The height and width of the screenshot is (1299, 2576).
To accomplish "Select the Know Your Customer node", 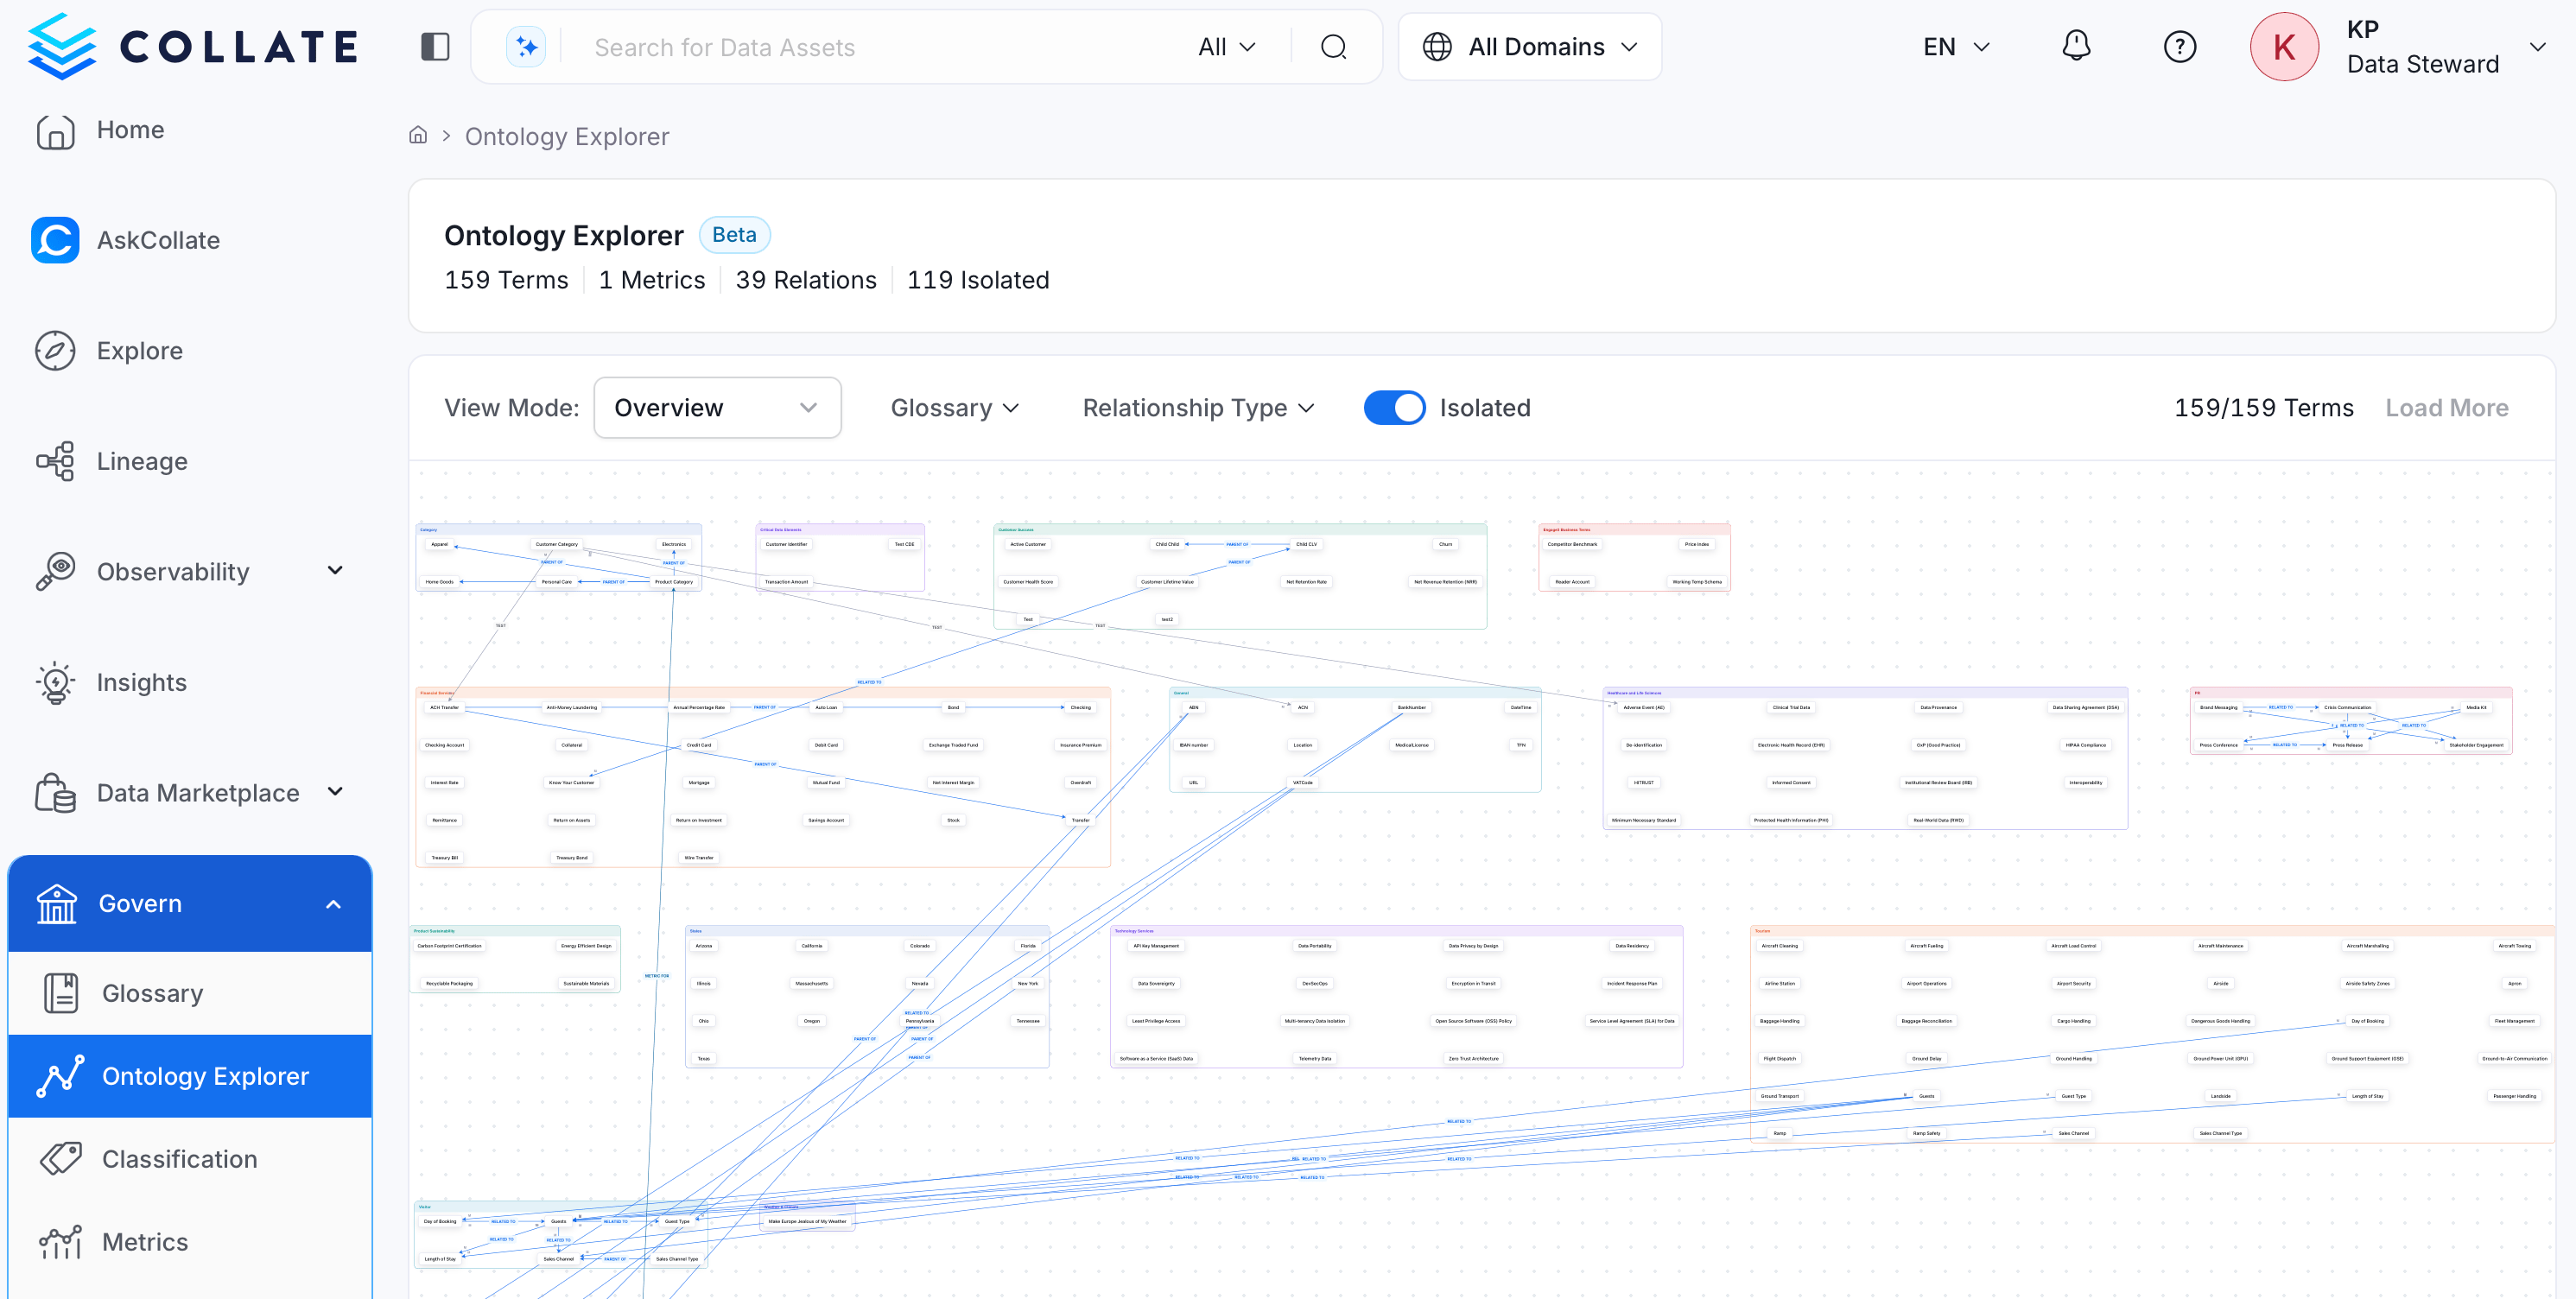I will pos(571,783).
